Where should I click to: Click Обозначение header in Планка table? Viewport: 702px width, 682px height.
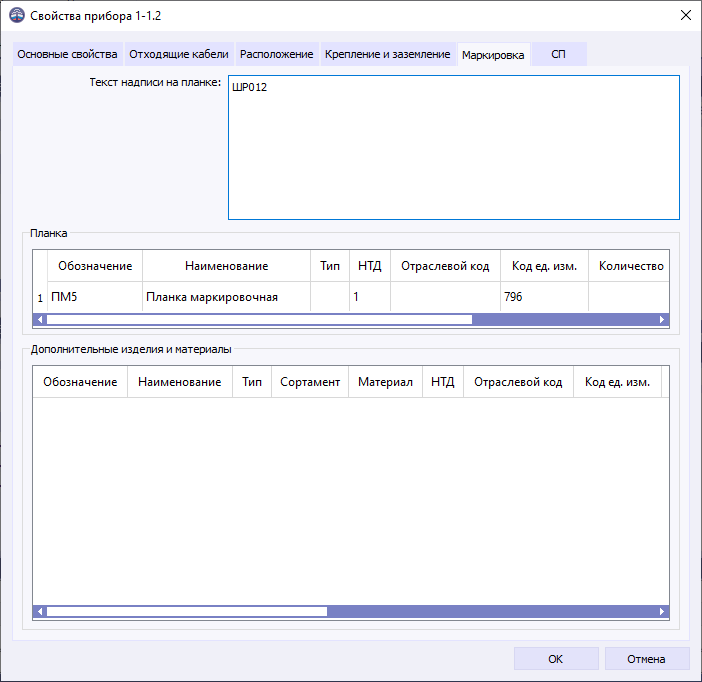tap(95, 266)
